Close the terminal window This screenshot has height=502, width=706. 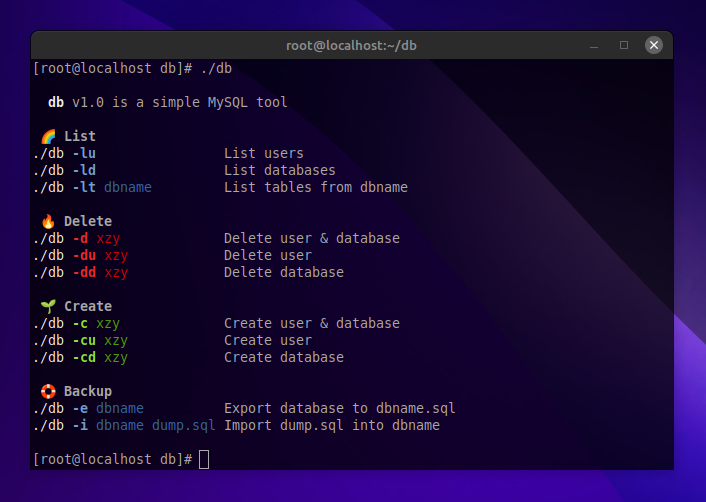[x=653, y=45]
